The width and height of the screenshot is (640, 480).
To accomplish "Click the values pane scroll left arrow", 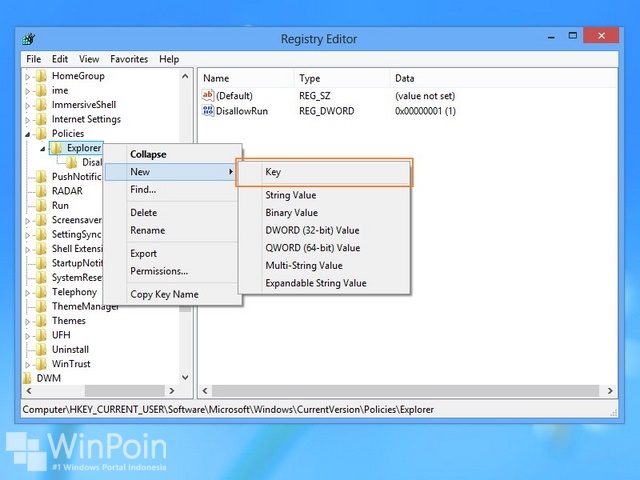I will click(205, 391).
